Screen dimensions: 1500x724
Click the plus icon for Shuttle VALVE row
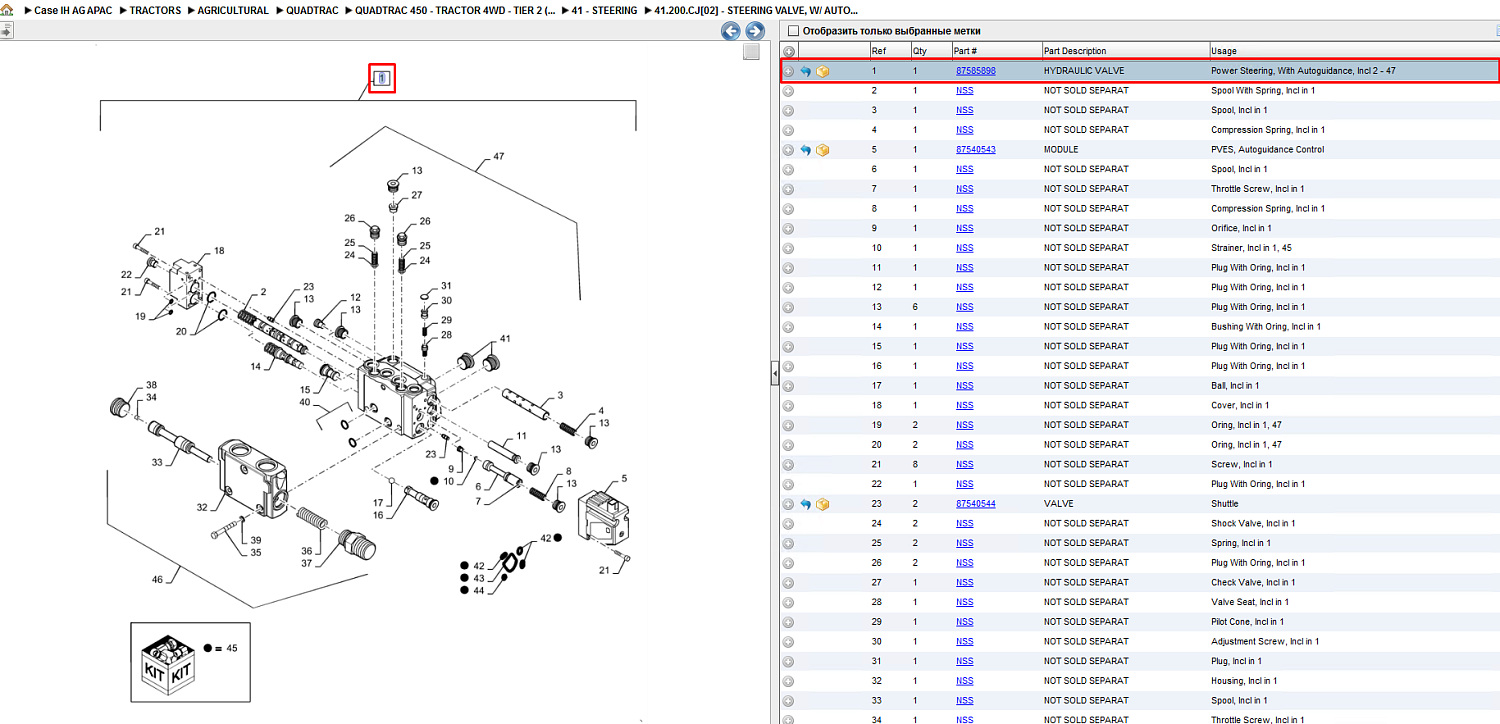pyautogui.click(x=789, y=504)
